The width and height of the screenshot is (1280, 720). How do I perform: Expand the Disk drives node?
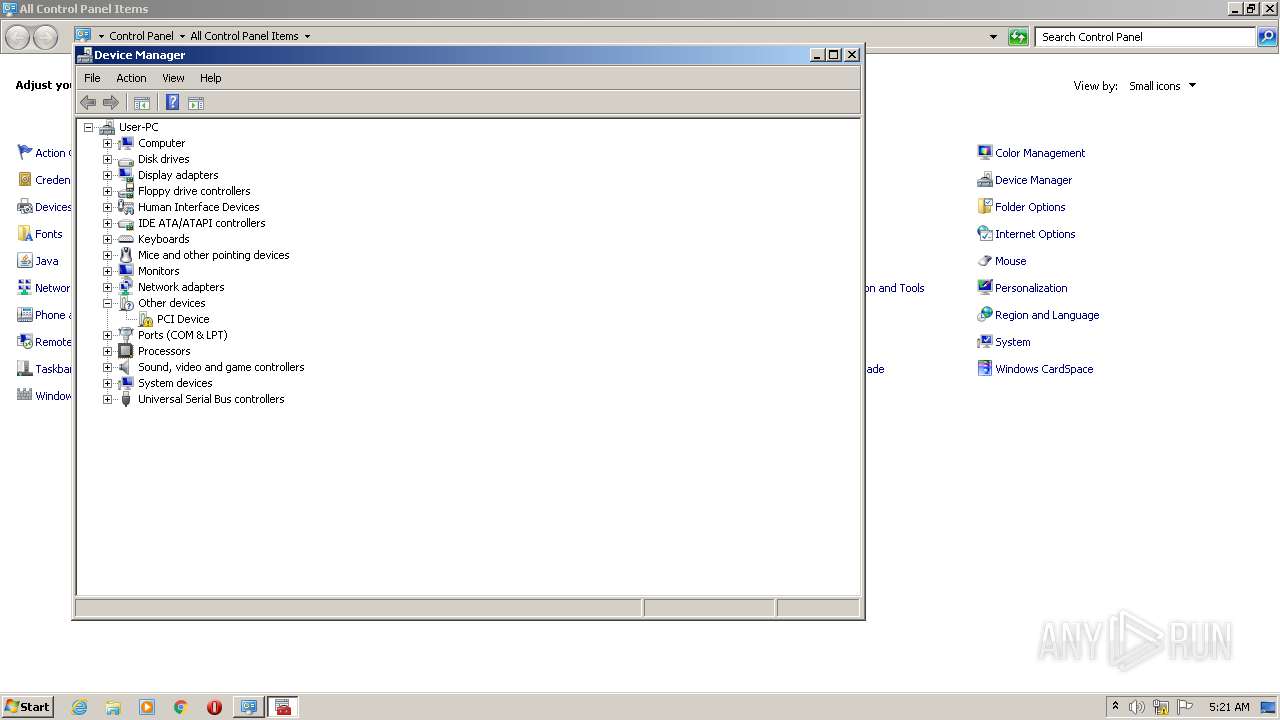click(x=108, y=159)
